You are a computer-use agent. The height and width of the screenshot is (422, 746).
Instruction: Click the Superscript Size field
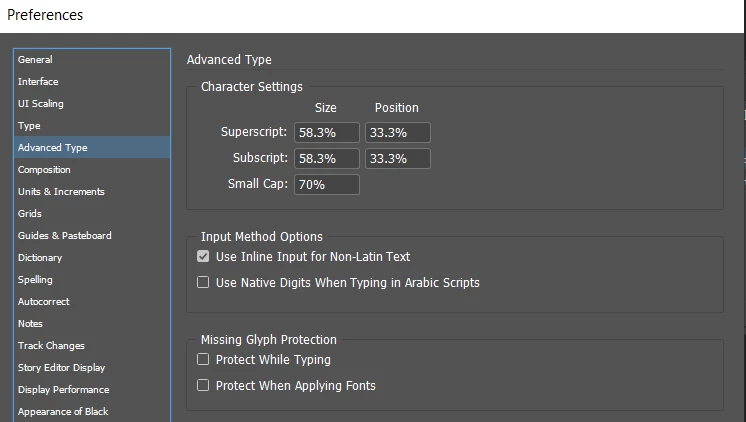(x=326, y=132)
